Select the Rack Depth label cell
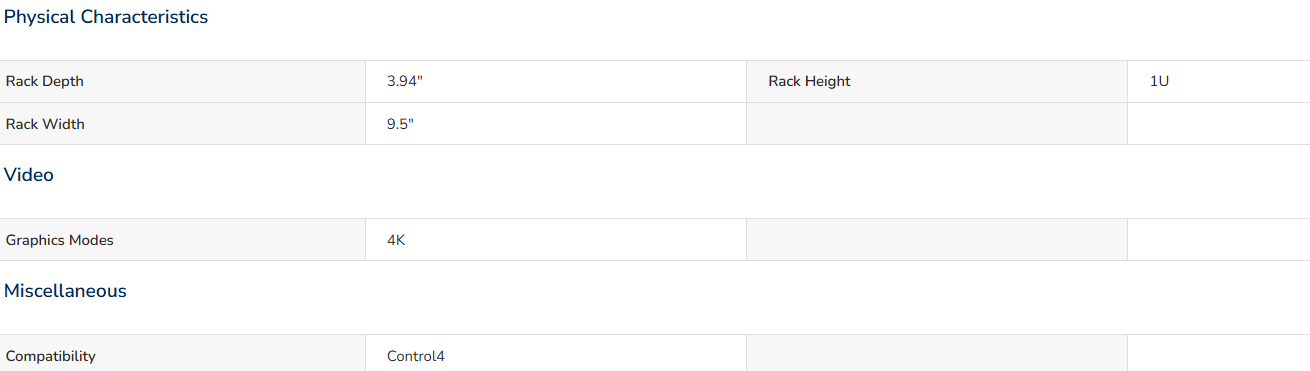1310x371 pixels. (x=183, y=81)
